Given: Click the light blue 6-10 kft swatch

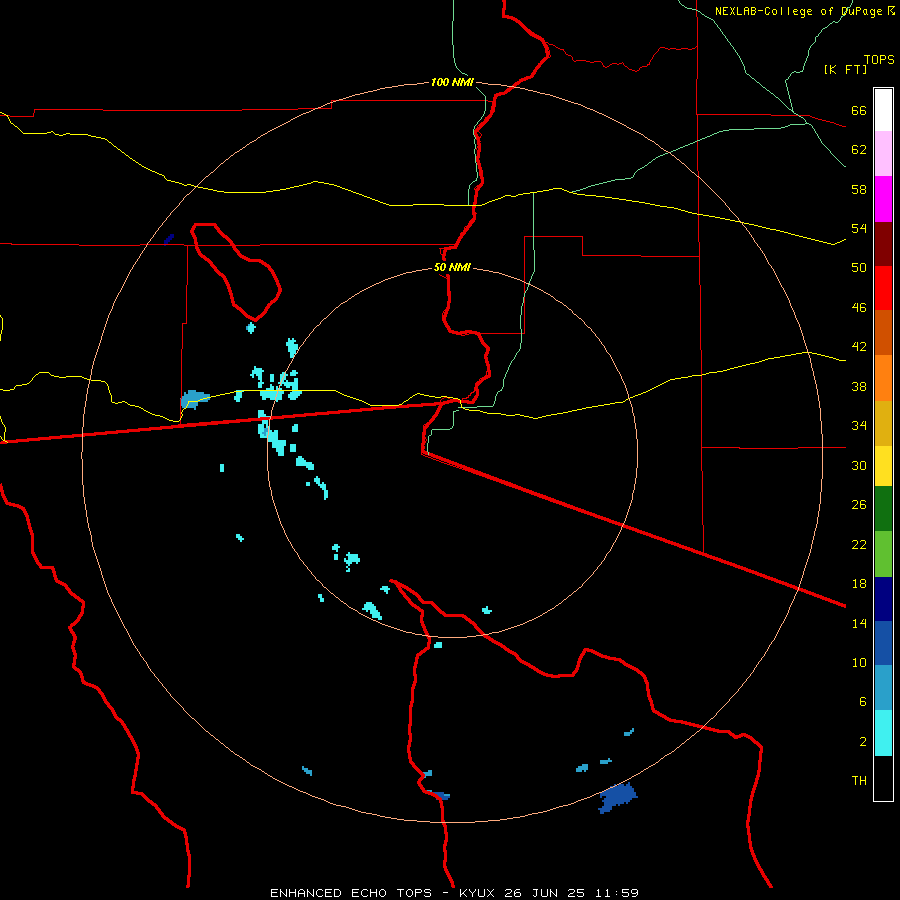Looking at the screenshot, I should click(883, 688).
